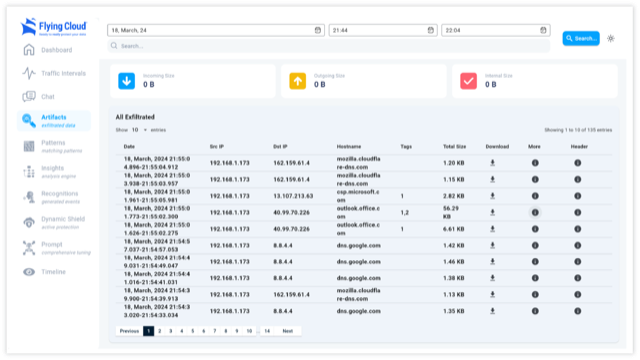Image resolution: width=640 pixels, height=360 pixels.
Task: Go to page 2 of results
Action: pyautogui.click(x=160, y=331)
